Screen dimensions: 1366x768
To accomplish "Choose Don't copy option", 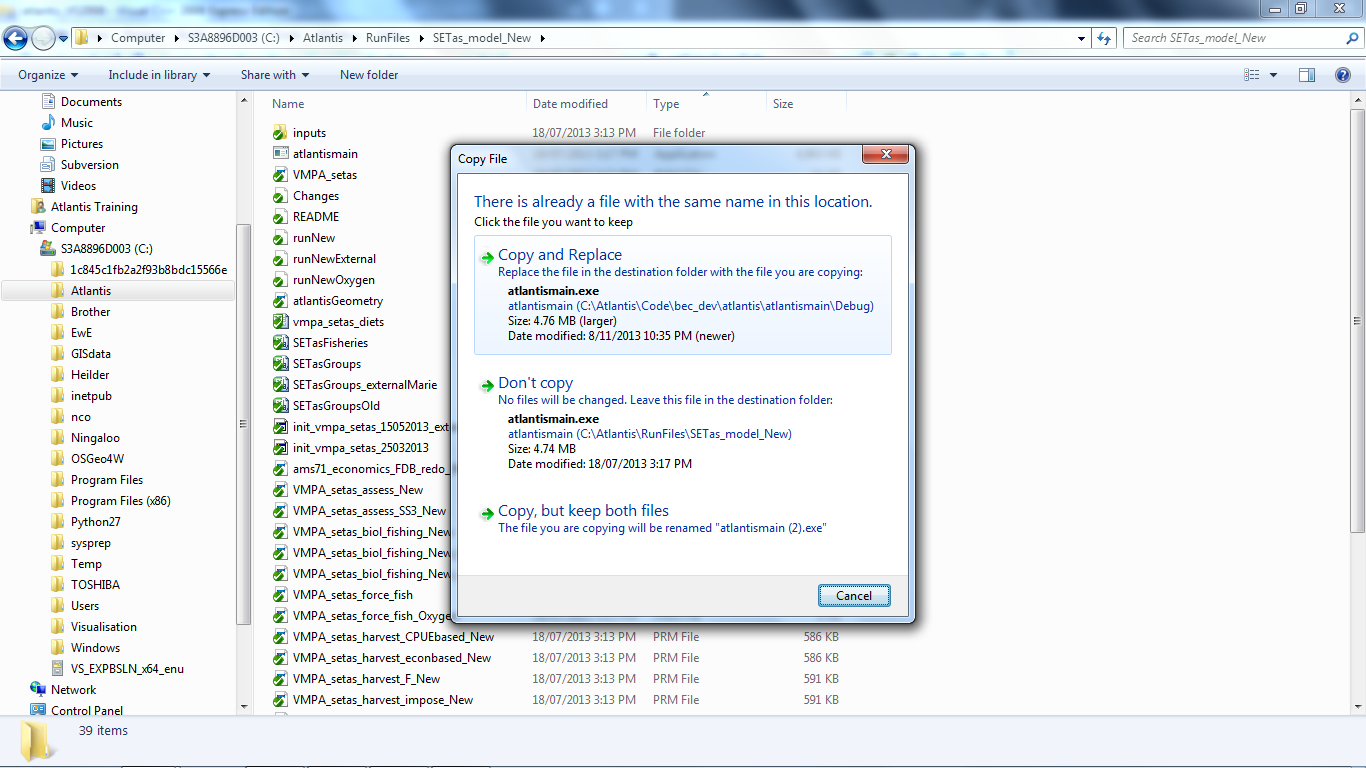I will point(535,383).
